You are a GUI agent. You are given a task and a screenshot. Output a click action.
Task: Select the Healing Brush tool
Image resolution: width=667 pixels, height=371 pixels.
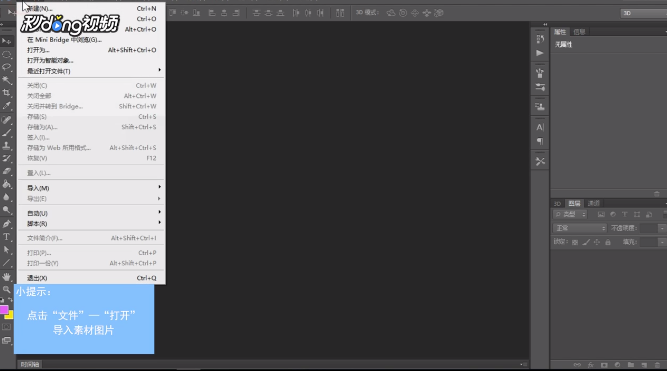(6, 120)
